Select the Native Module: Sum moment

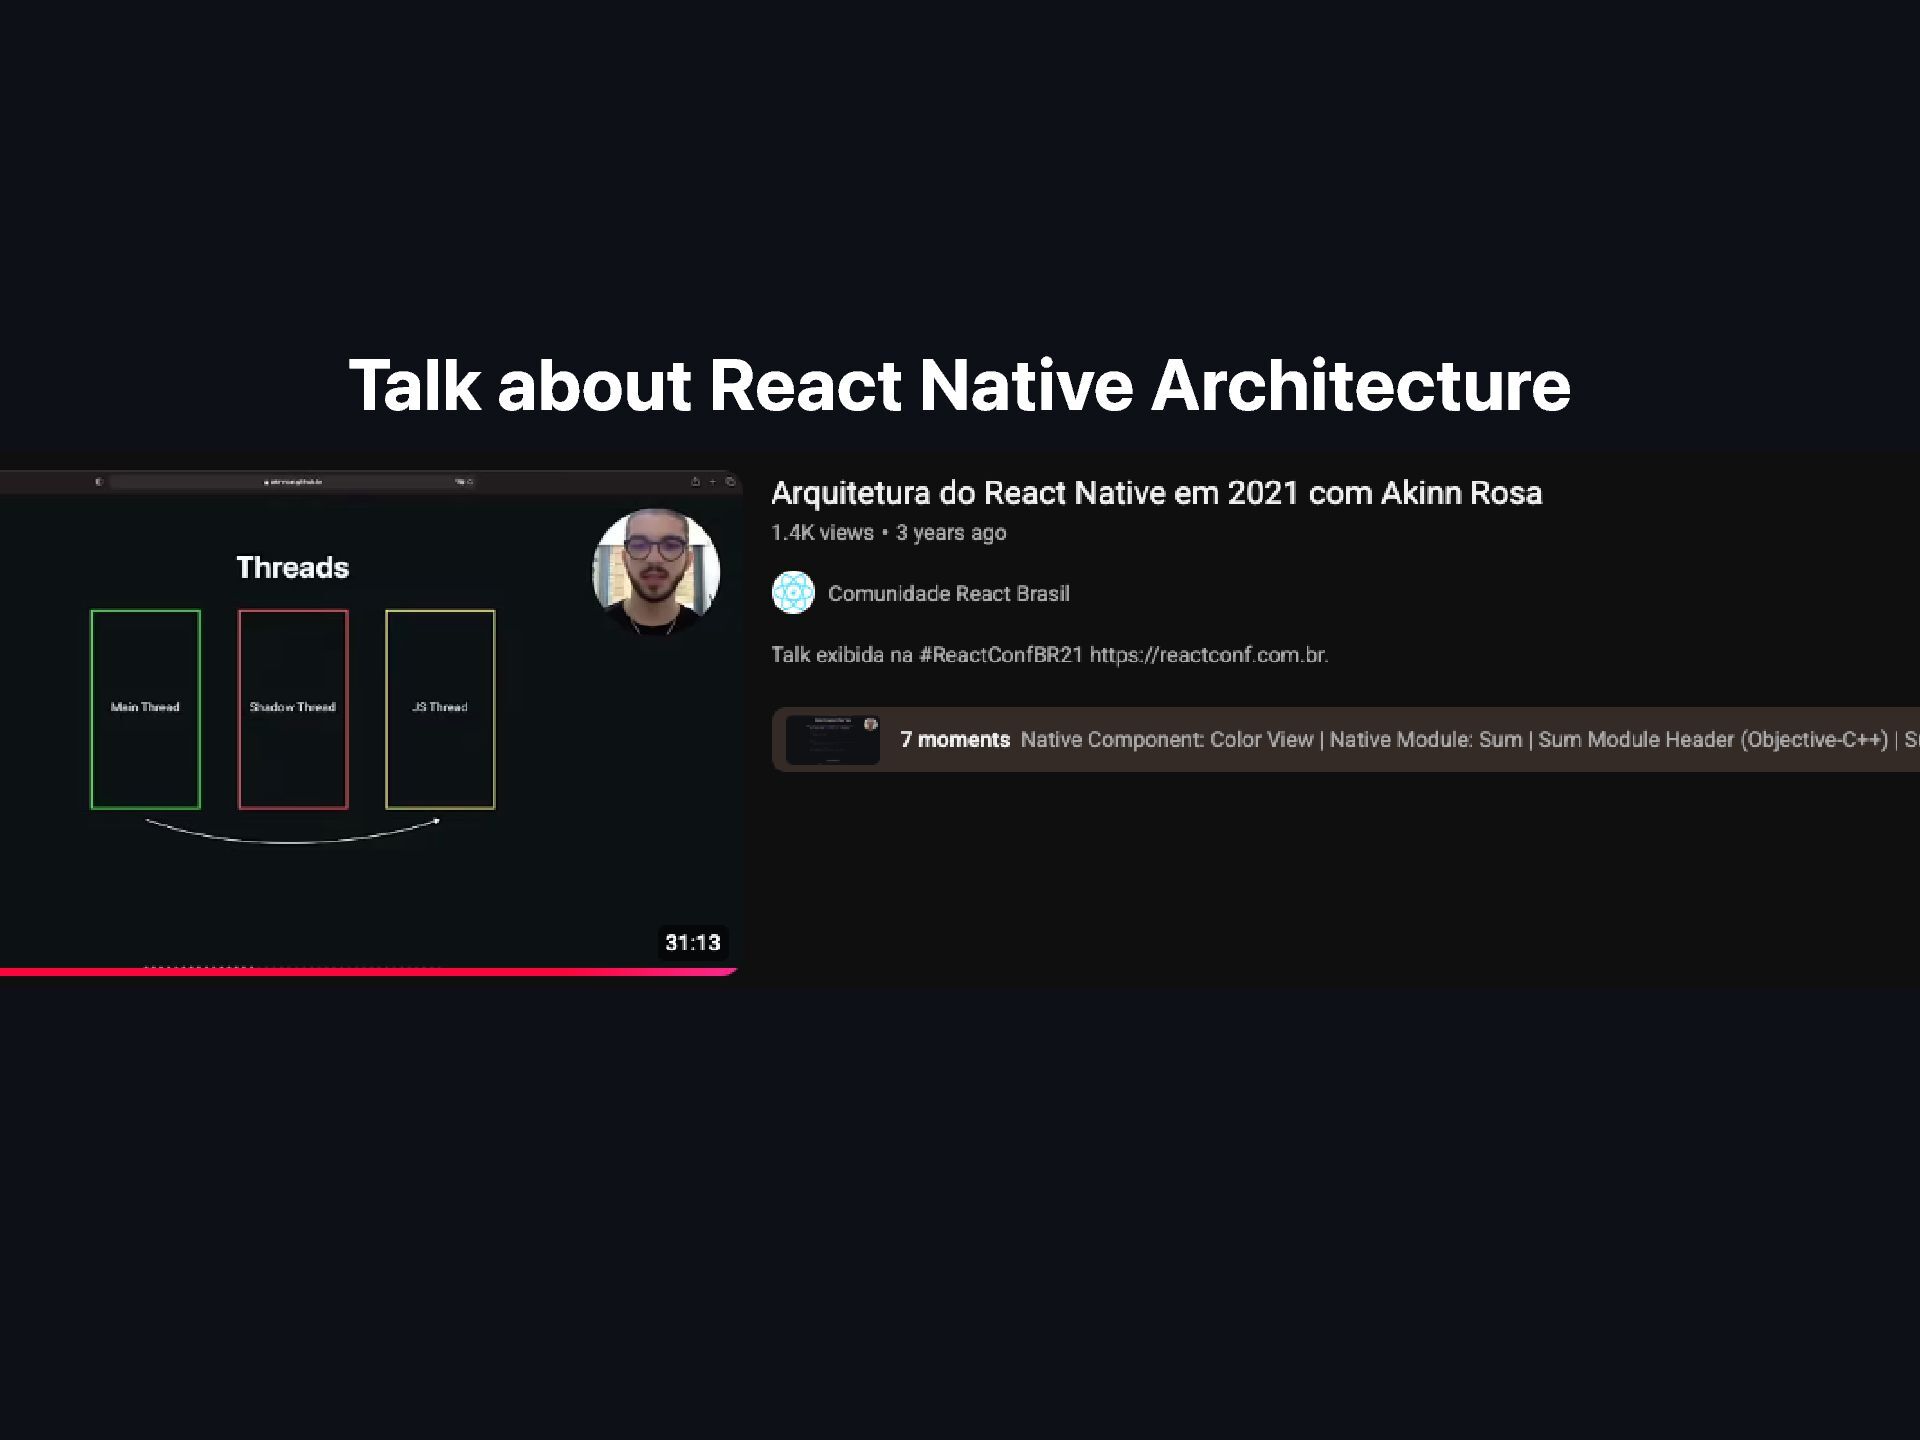click(1425, 740)
